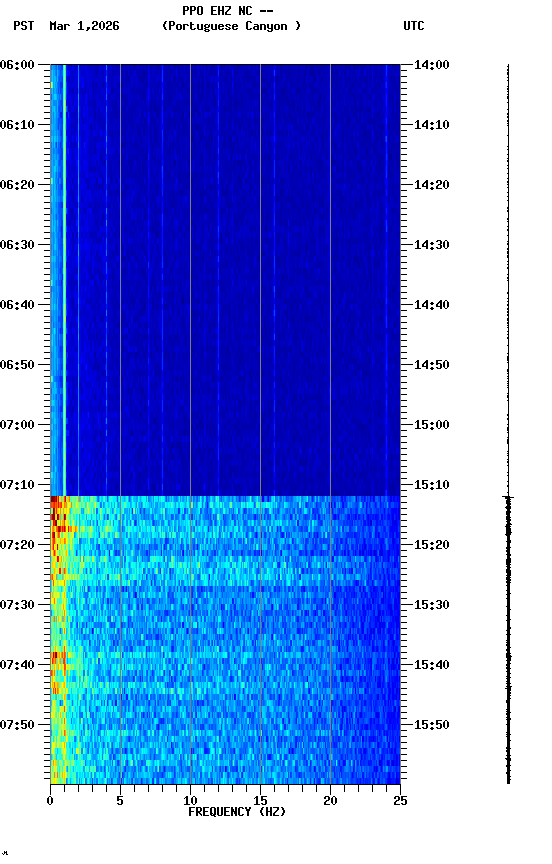
Task: Click the PST timezone label
Action: (24, 26)
